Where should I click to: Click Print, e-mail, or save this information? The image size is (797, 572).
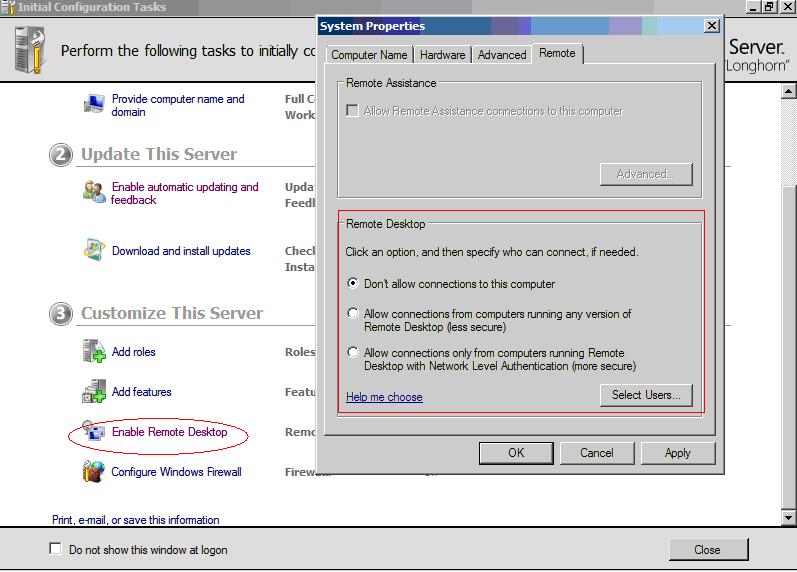coord(135,520)
